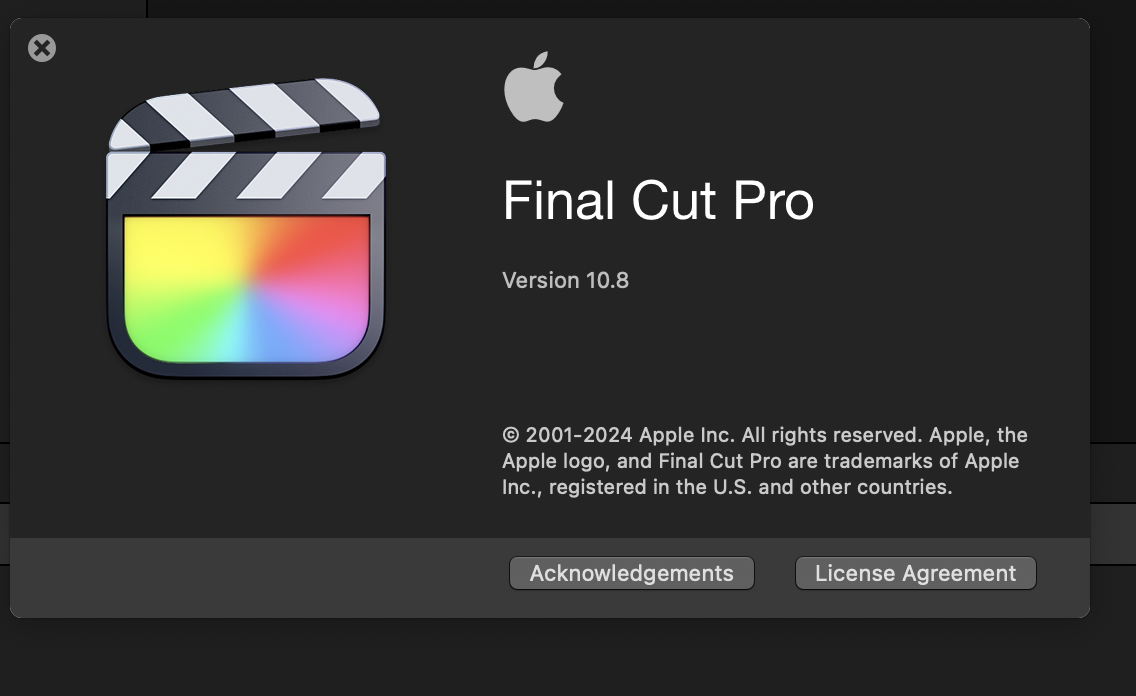The height and width of the screenshot is (696, 1136).
Task: Click the empty area below the clapperboard icon
Action: point(245,460)
